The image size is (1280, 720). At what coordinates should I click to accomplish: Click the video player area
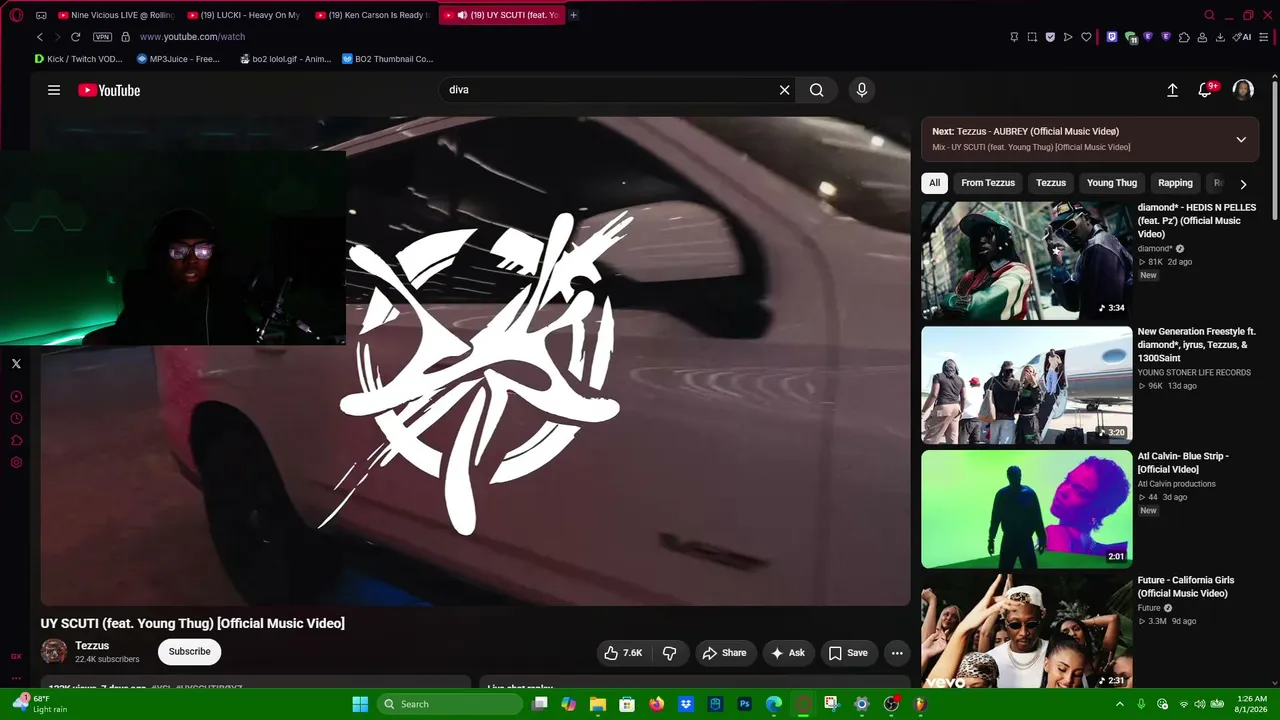tap(475, 361)
